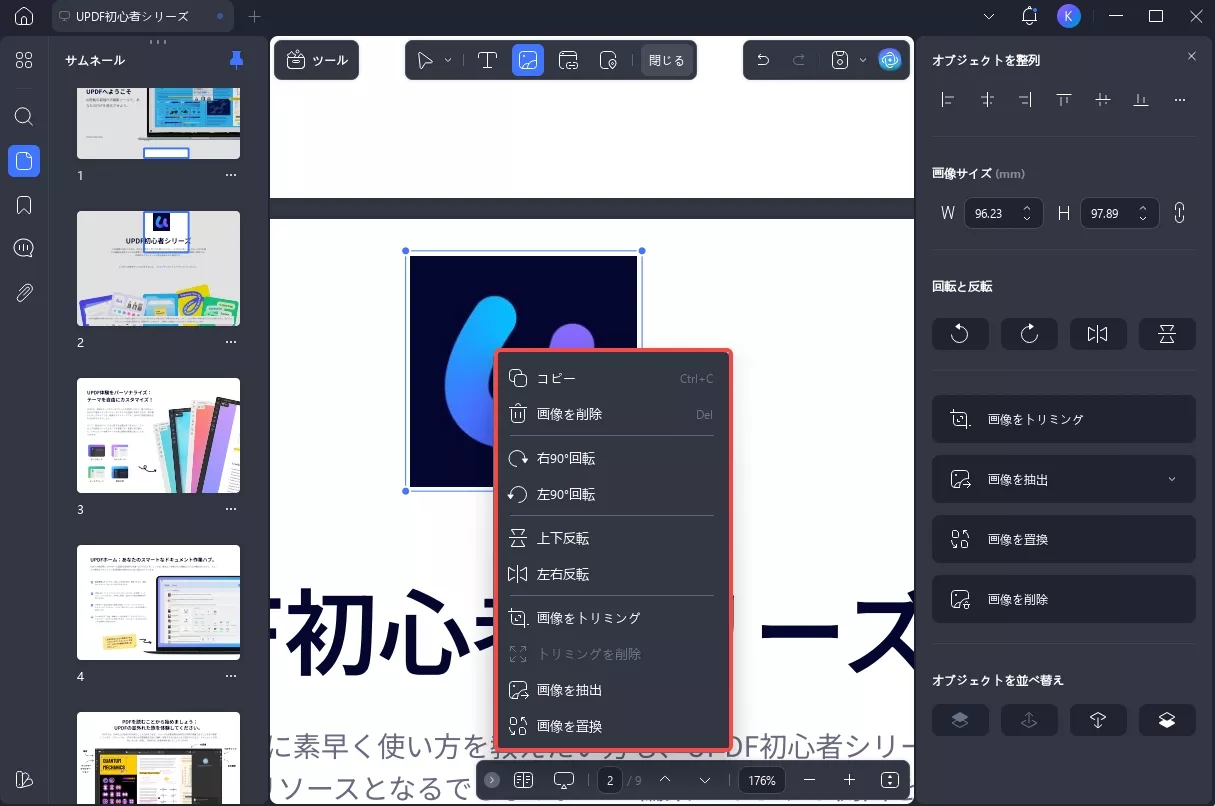The width and height of the screenshot is (1215, 806).
Task: Expand the bottom bar arrow button
Action: coord(491,780)
